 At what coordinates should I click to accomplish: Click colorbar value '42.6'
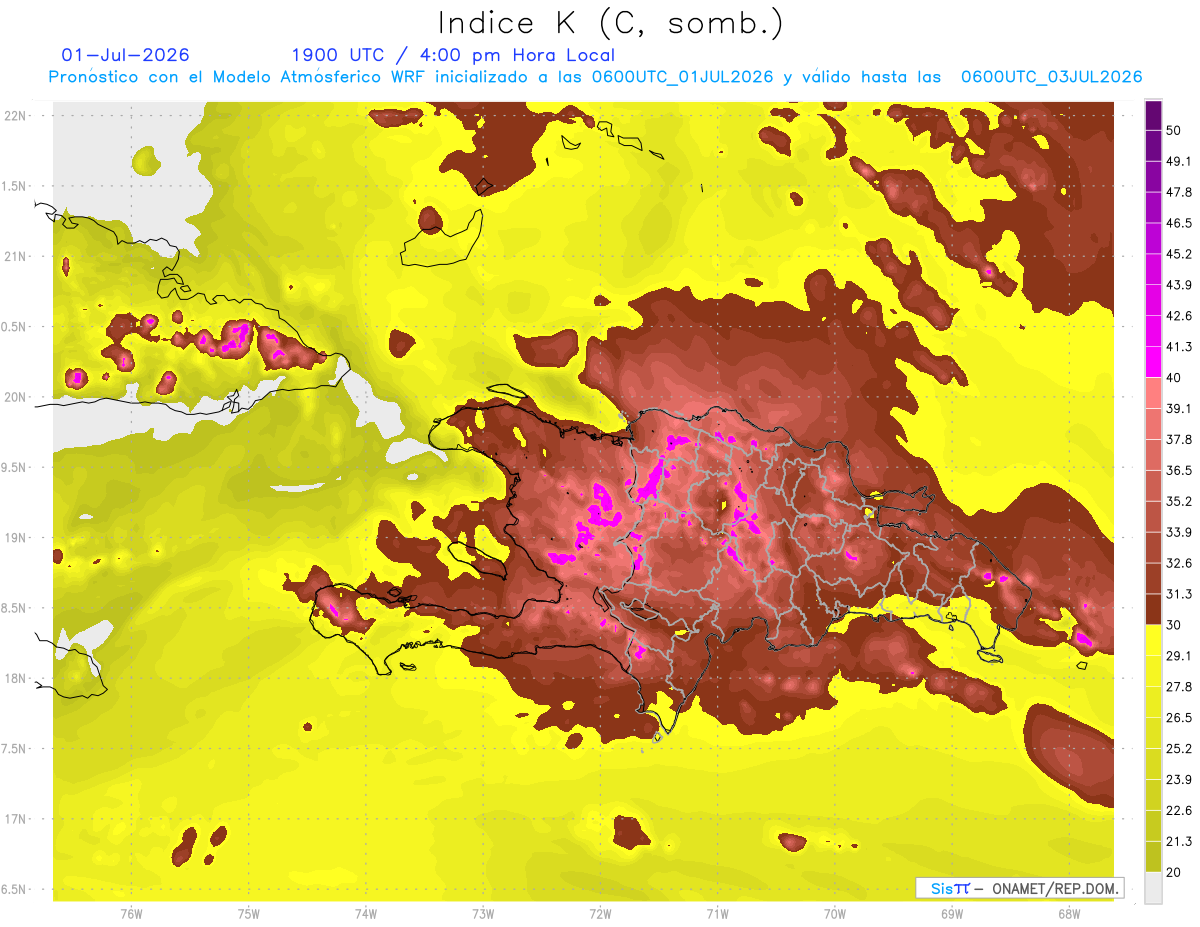point(1178,316)
